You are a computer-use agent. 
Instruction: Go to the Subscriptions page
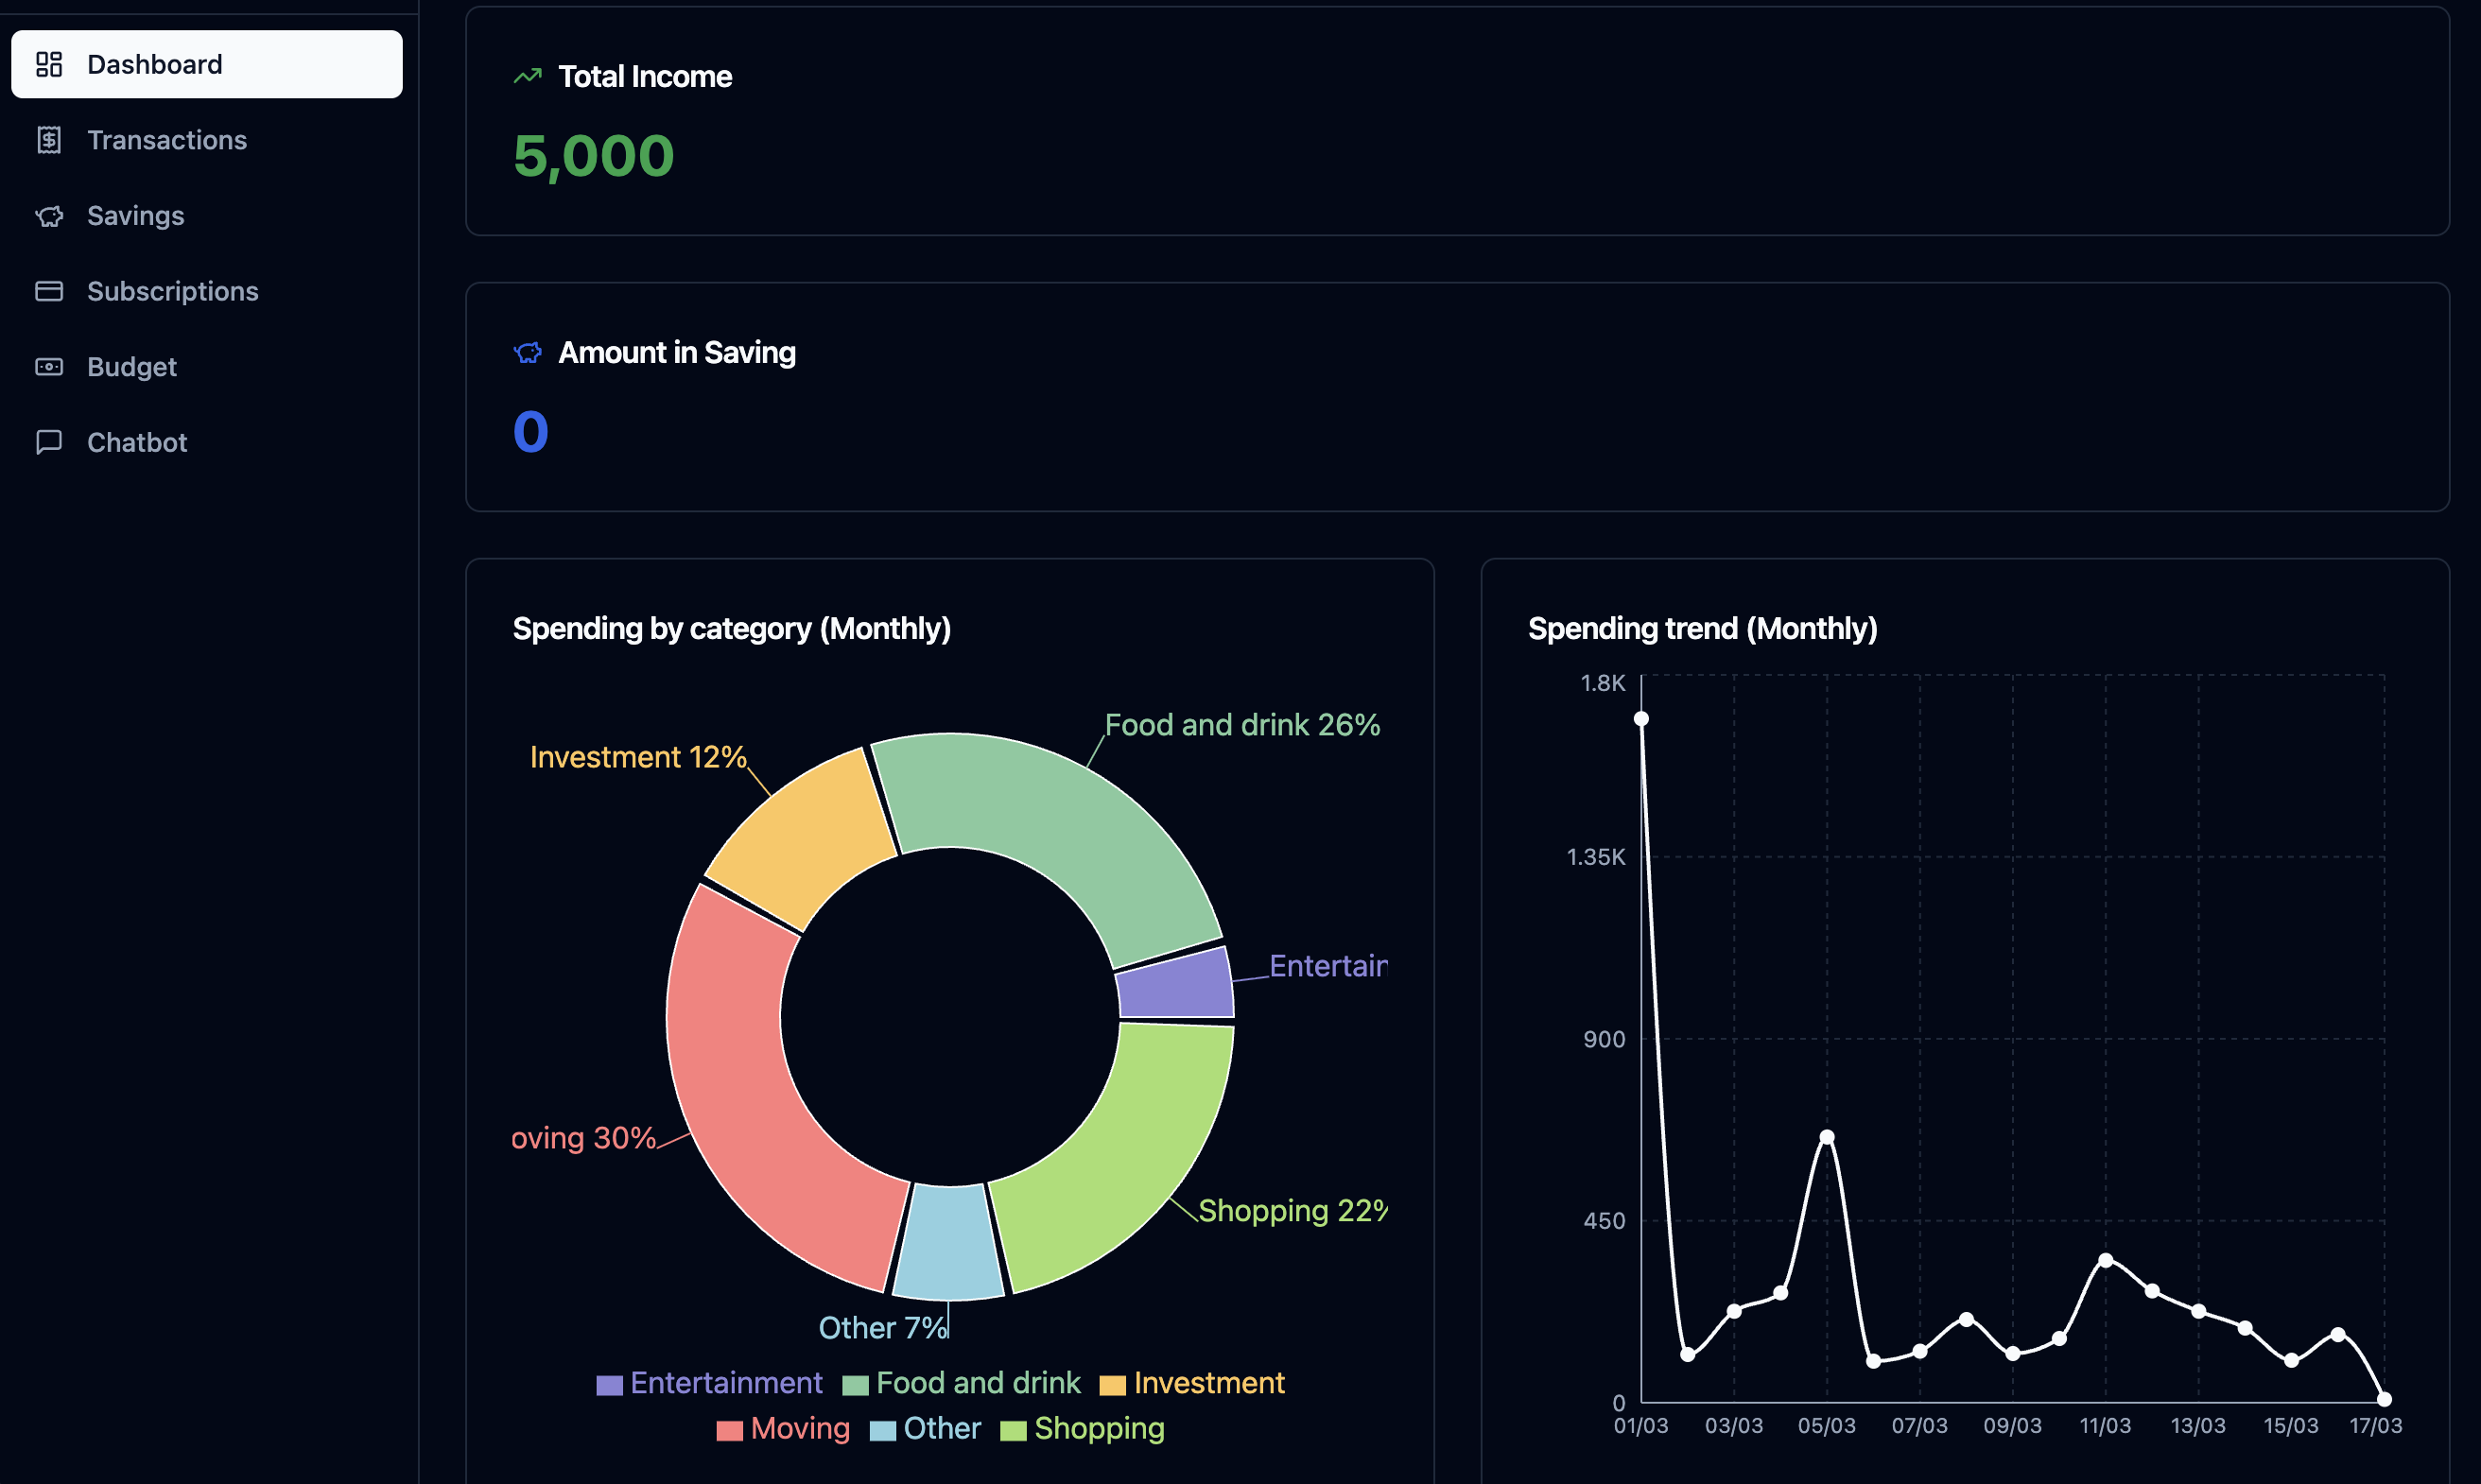pyautogui.click(x=172, y=291)
